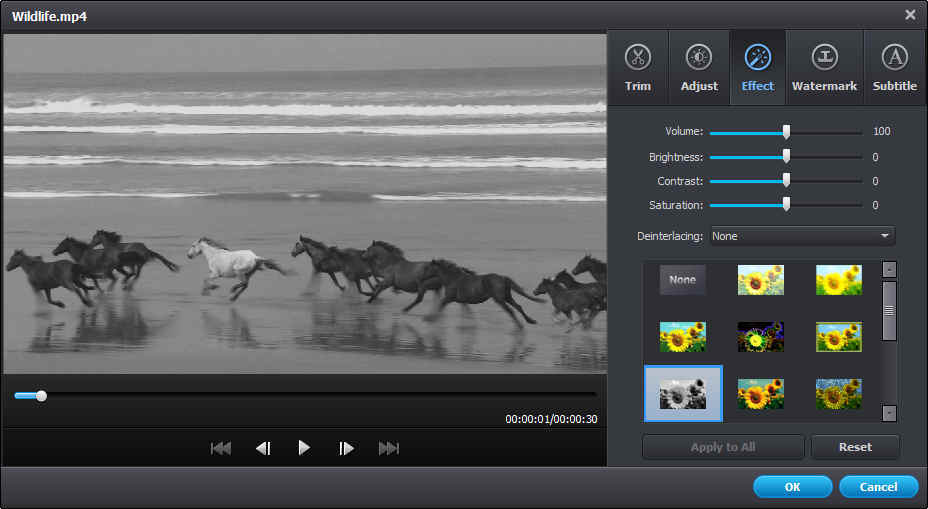Play the video preview

point(304,448)
